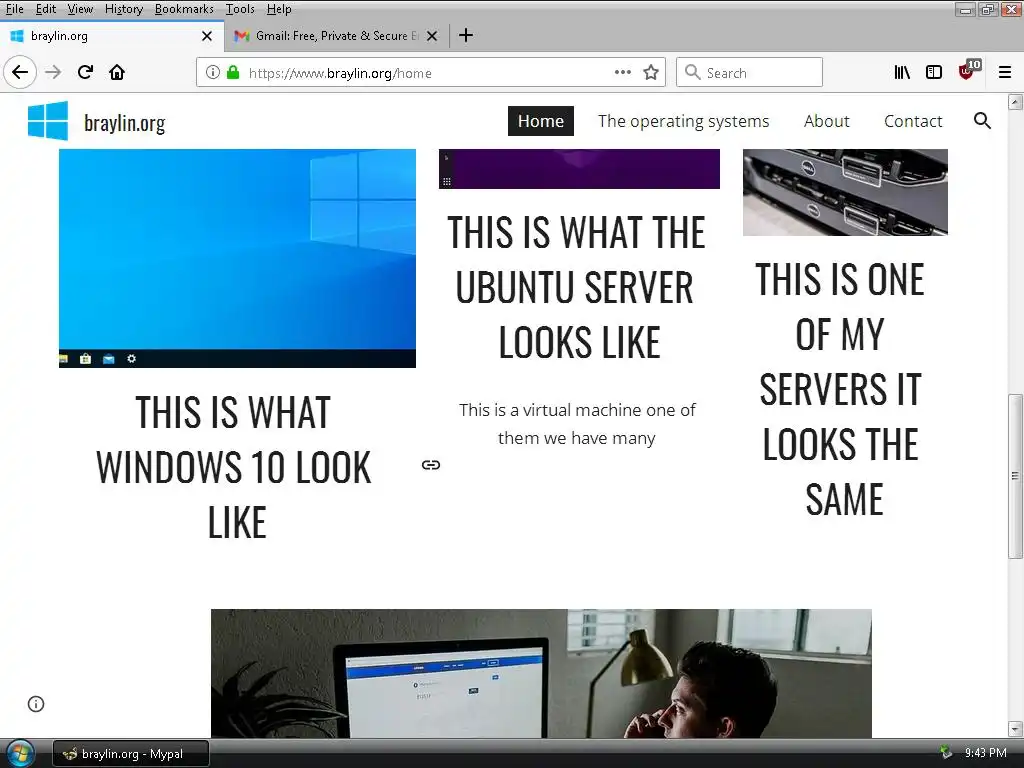Show site information icon in address bar

point(212,72)
